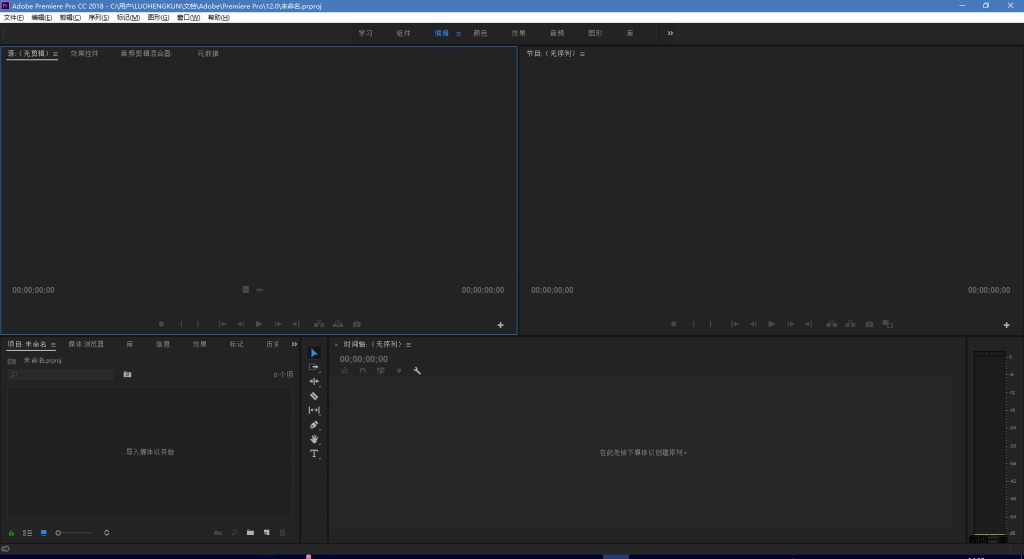Activate the Track Select Forward tool
1024x559 pixels.
[314, 367]
